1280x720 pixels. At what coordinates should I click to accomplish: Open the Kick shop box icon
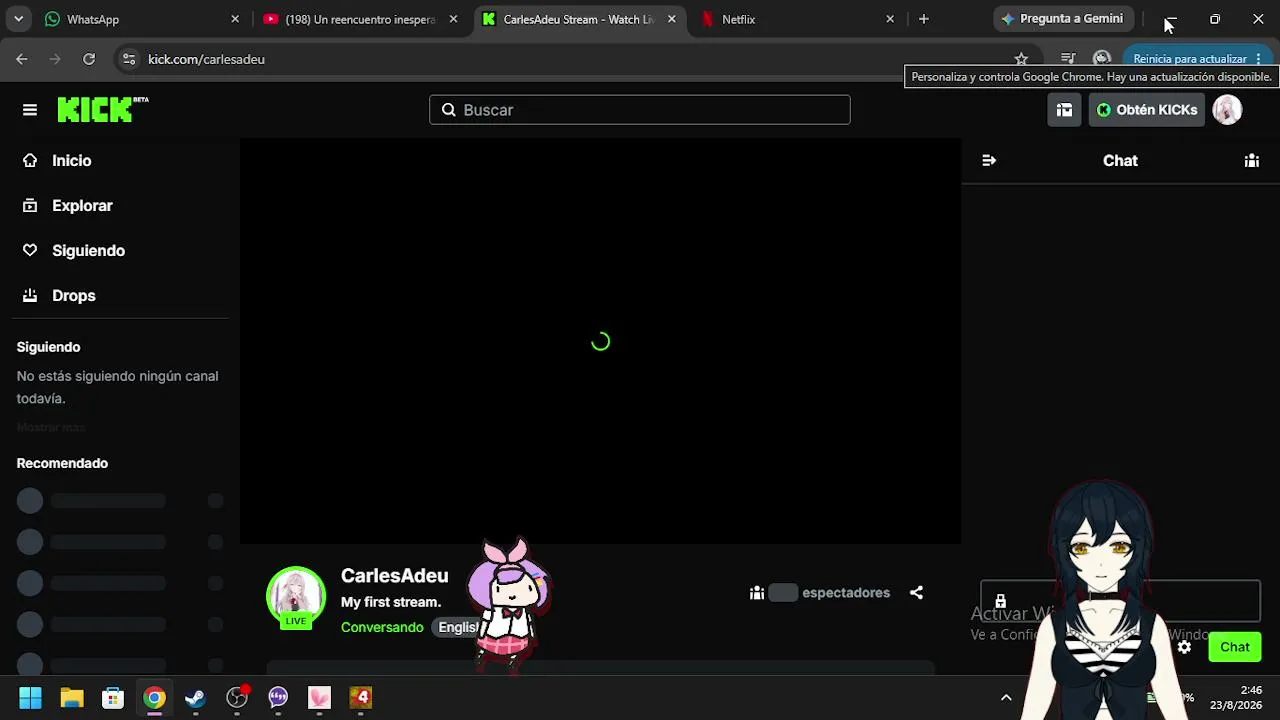[1064, 110]
